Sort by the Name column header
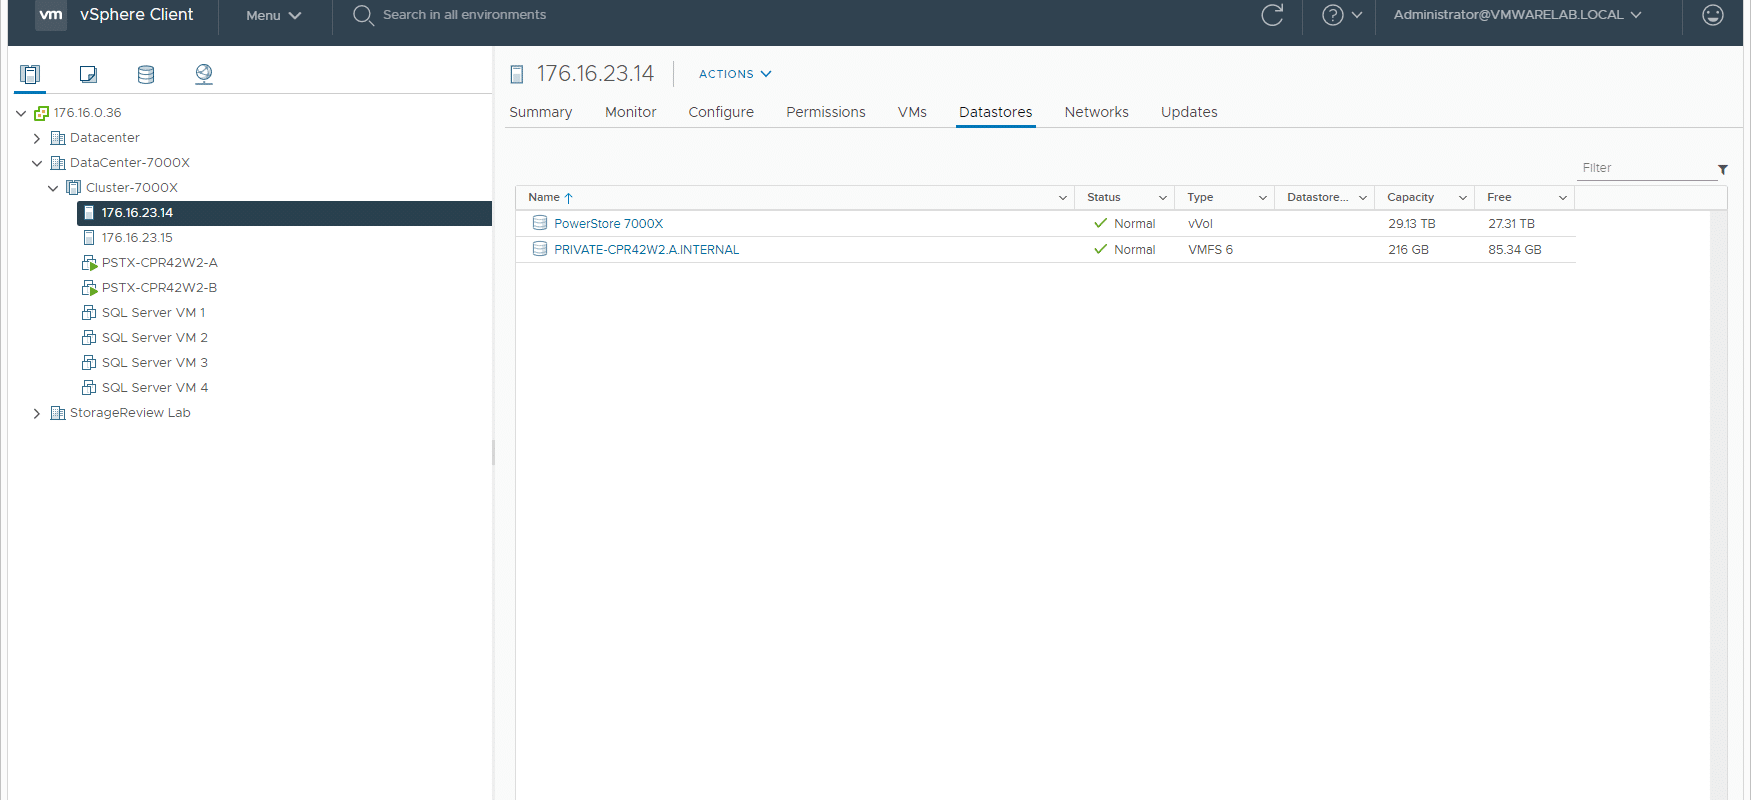The height and width of the screenshot is (800, 1751). (x=544, y=198)
